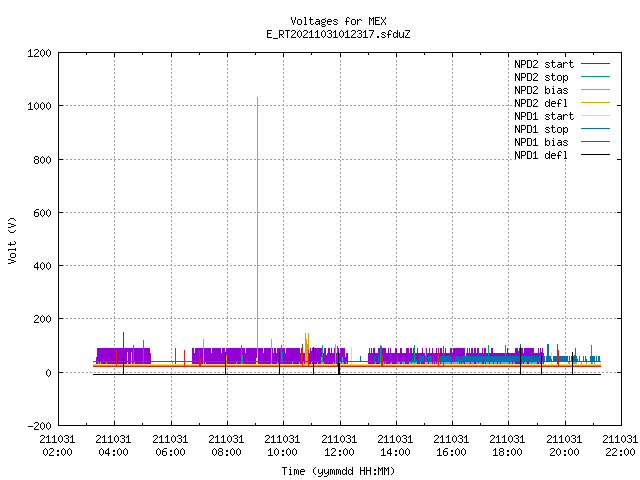This screenshot has width=640, height=480.
Task: Click the 600 y-axis tick label
Action: pyautogui.click(x=42, y=213)
